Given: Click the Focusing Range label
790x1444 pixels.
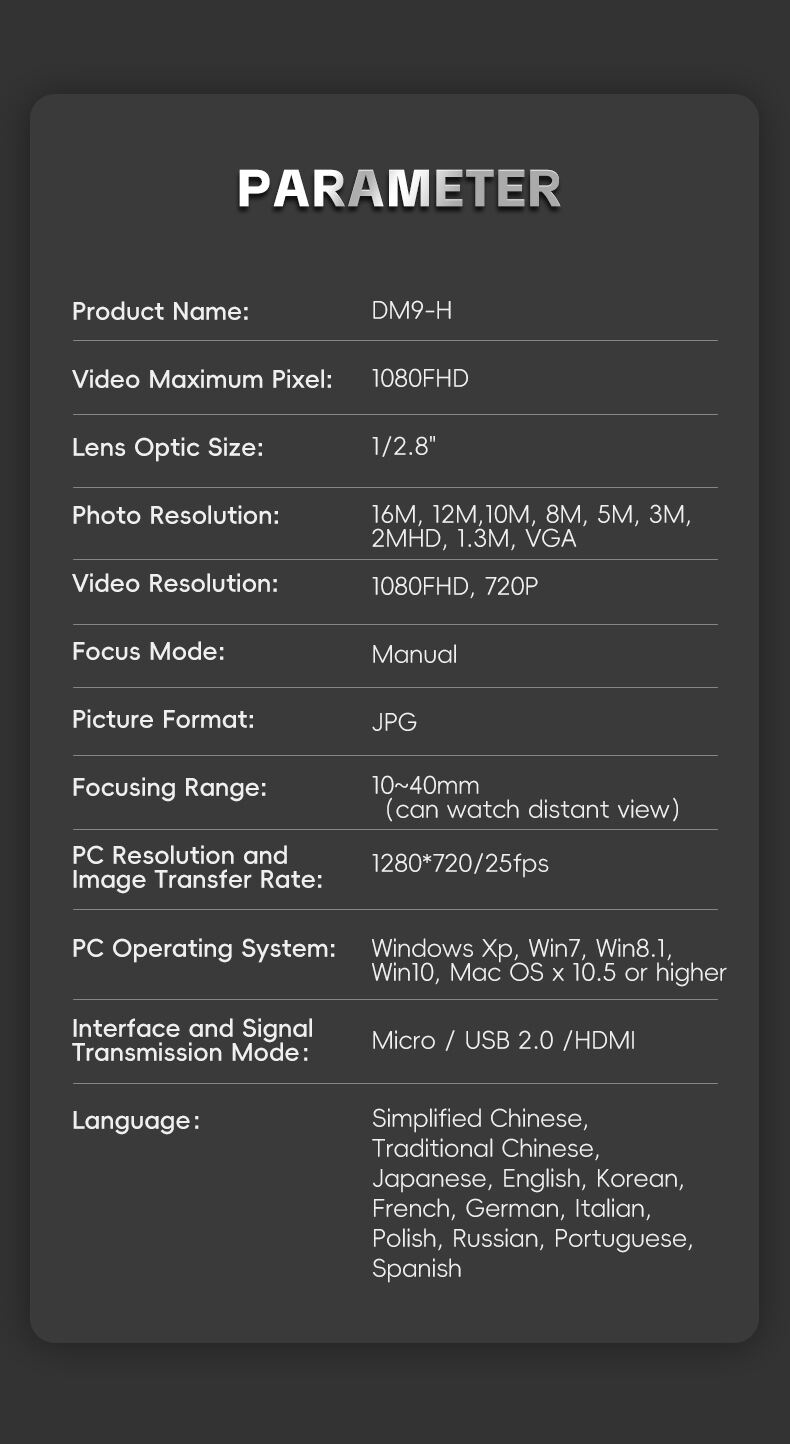Looking at the screenshot, I should coord(169,787).
